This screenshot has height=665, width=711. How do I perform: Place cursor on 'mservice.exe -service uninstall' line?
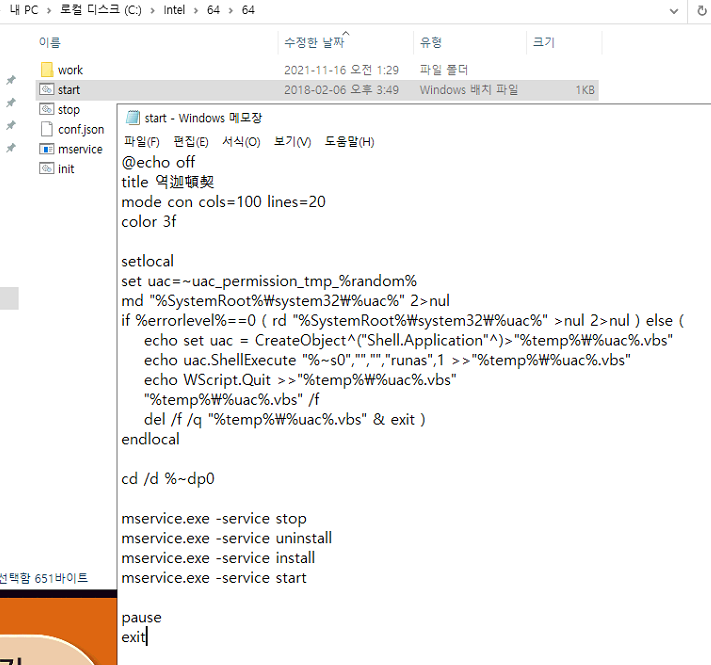coord(227,538)
